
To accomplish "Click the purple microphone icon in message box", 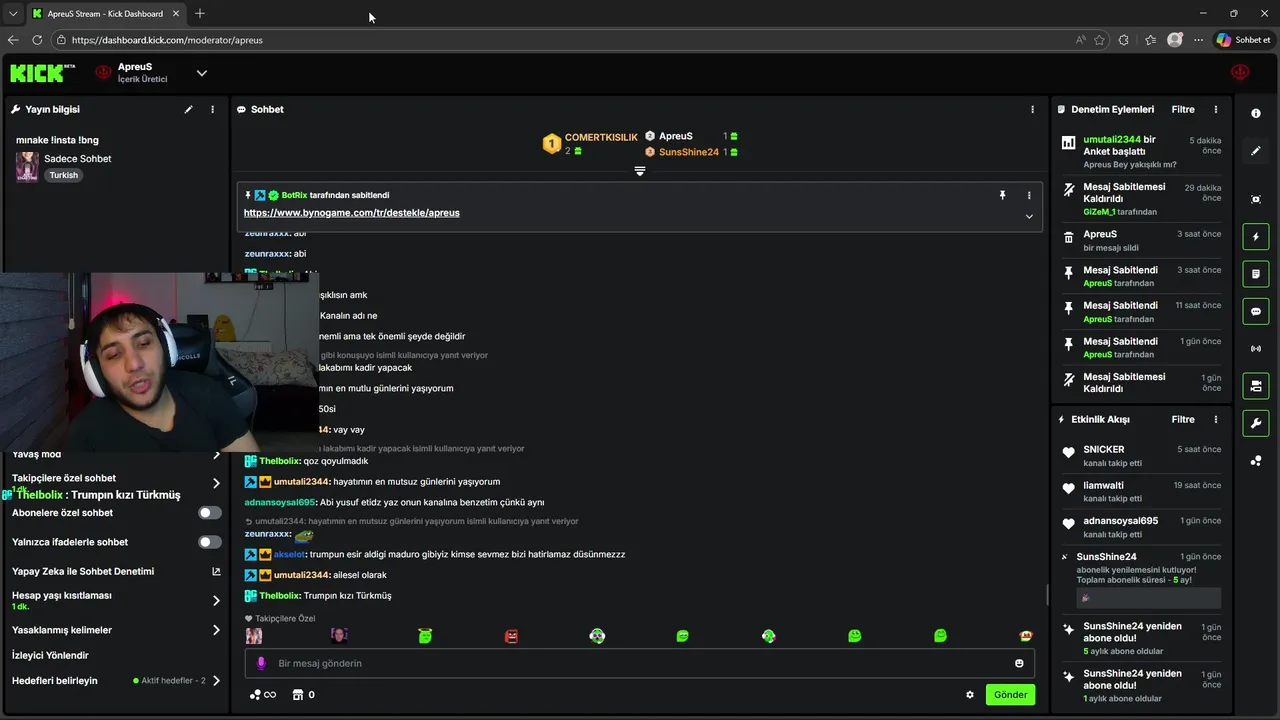I will click(x=261, y=663).
